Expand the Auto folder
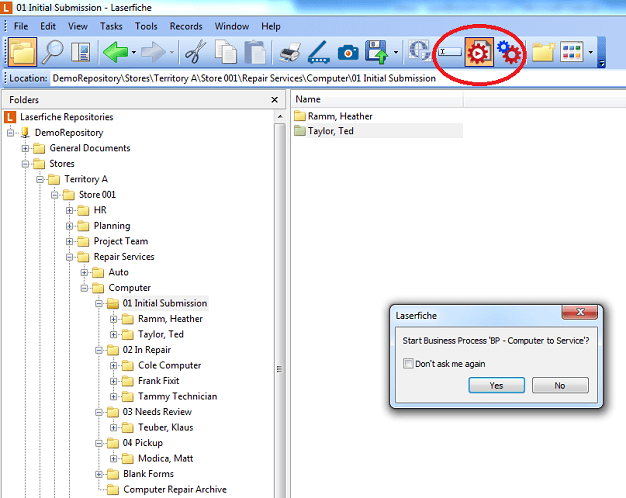 [84, 272]
